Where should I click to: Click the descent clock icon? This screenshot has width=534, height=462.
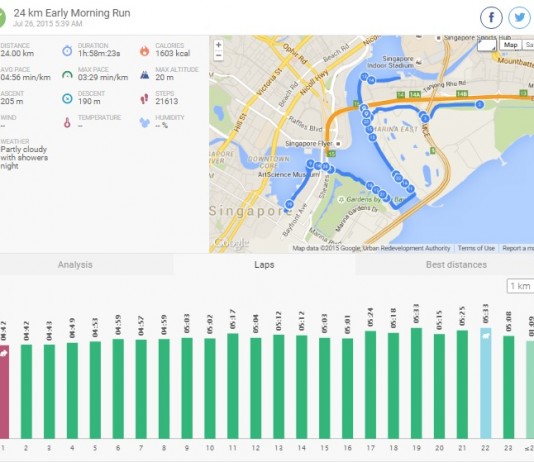pos(67,98)
